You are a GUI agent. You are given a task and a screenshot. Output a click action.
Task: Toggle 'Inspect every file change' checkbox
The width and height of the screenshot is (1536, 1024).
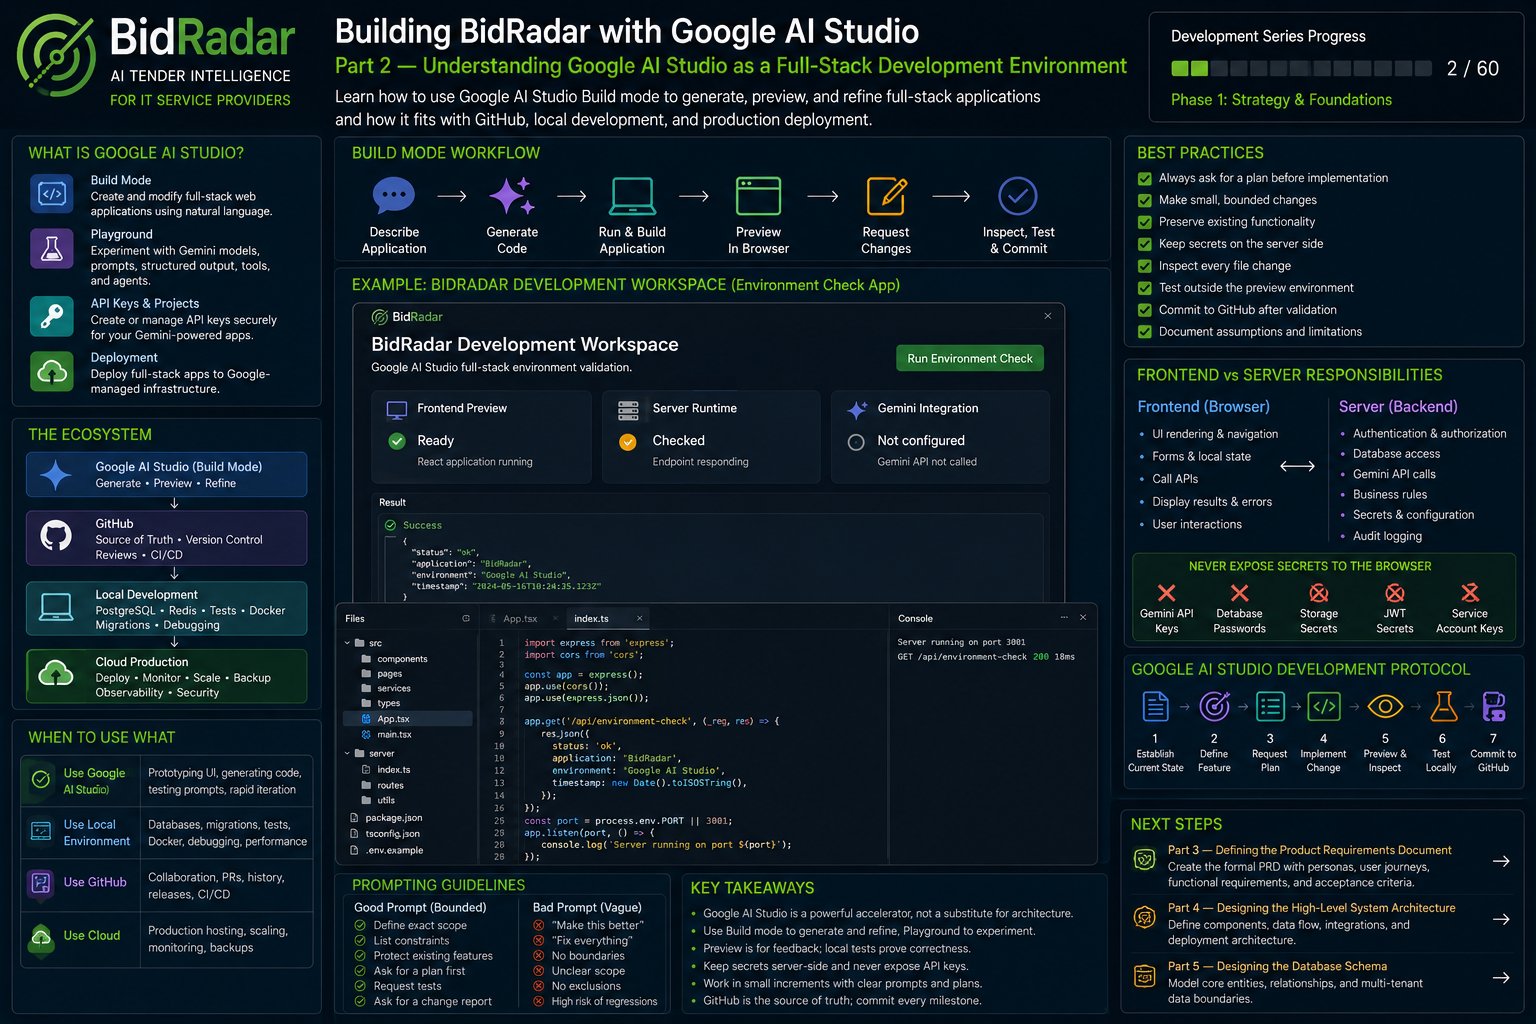(1145, 266)
